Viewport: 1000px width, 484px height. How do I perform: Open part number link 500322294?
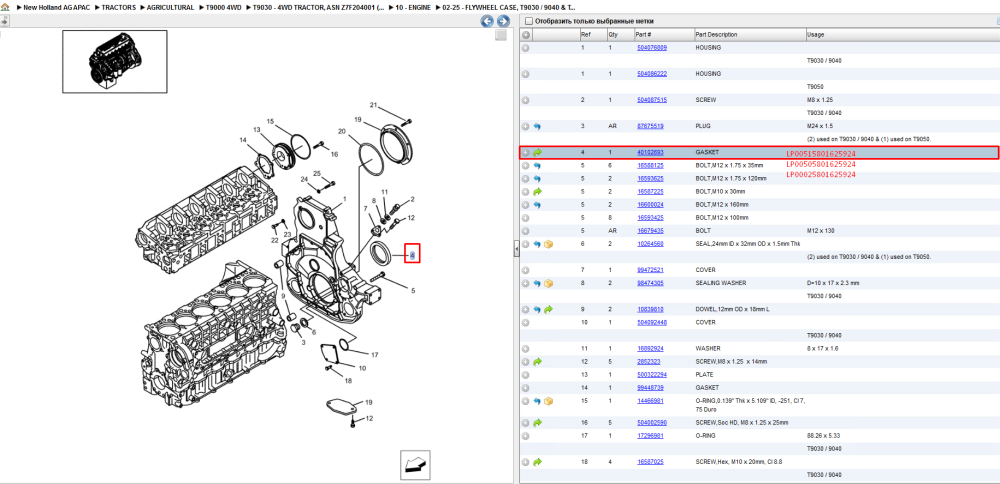(x=652, y=374)
